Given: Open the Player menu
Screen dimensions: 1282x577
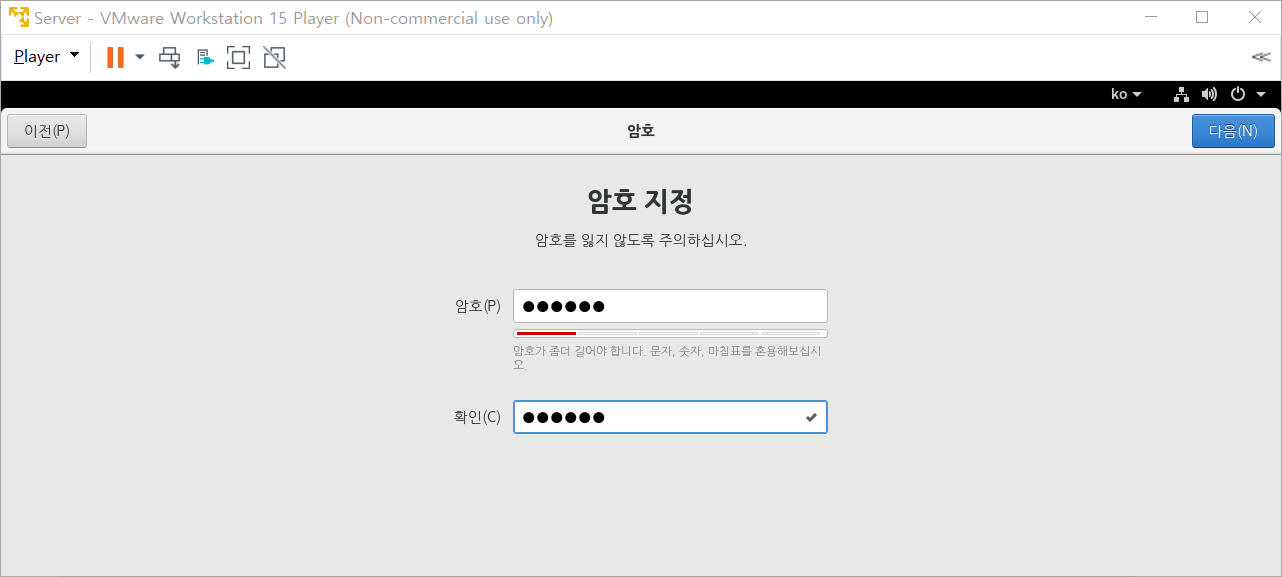Looking at the screenshot, I should pos(46,57).
